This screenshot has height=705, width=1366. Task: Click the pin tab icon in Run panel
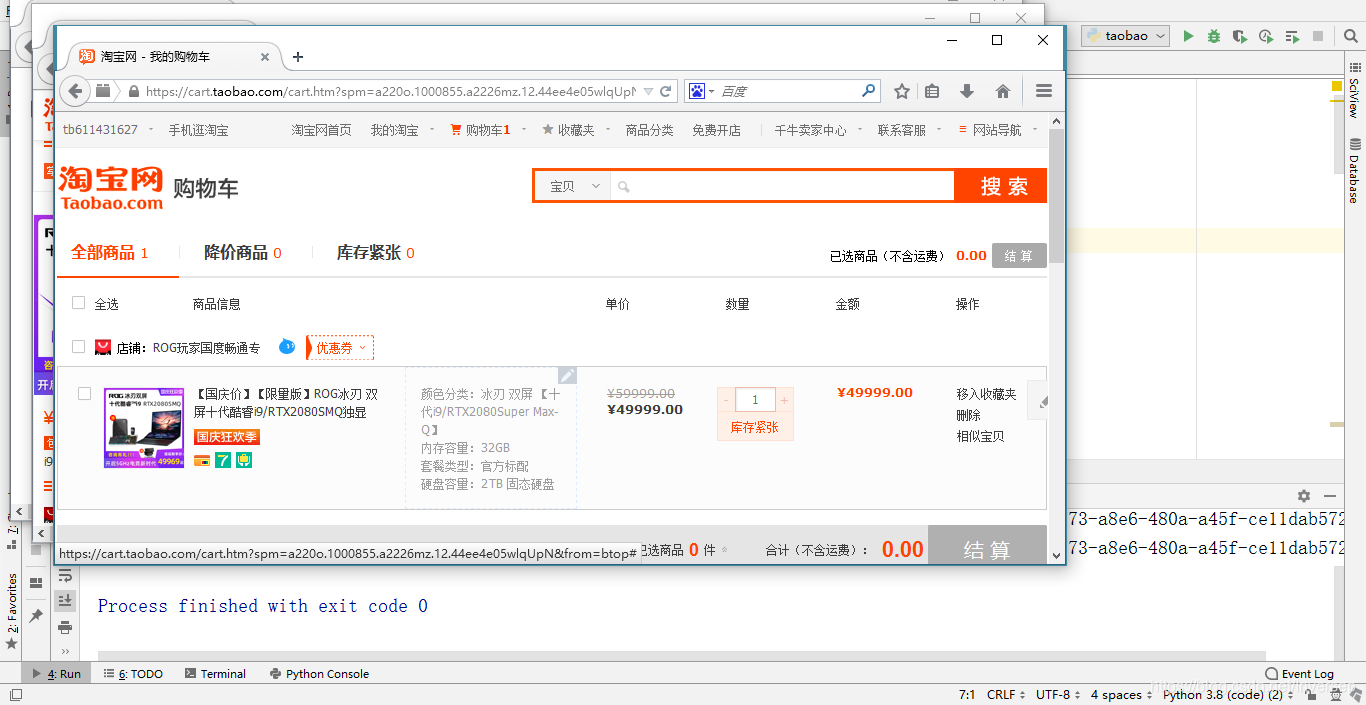tap(36, 616)
